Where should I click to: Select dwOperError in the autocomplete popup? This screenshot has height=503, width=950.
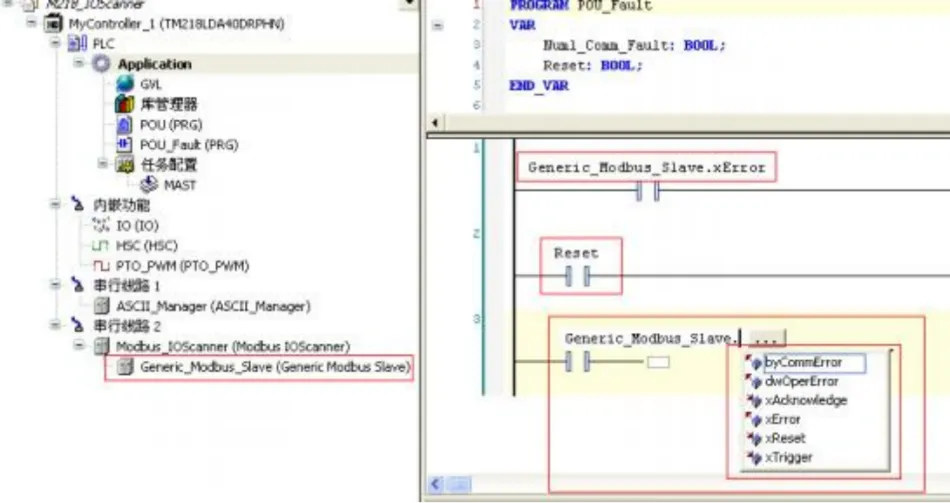click(801, 381)
